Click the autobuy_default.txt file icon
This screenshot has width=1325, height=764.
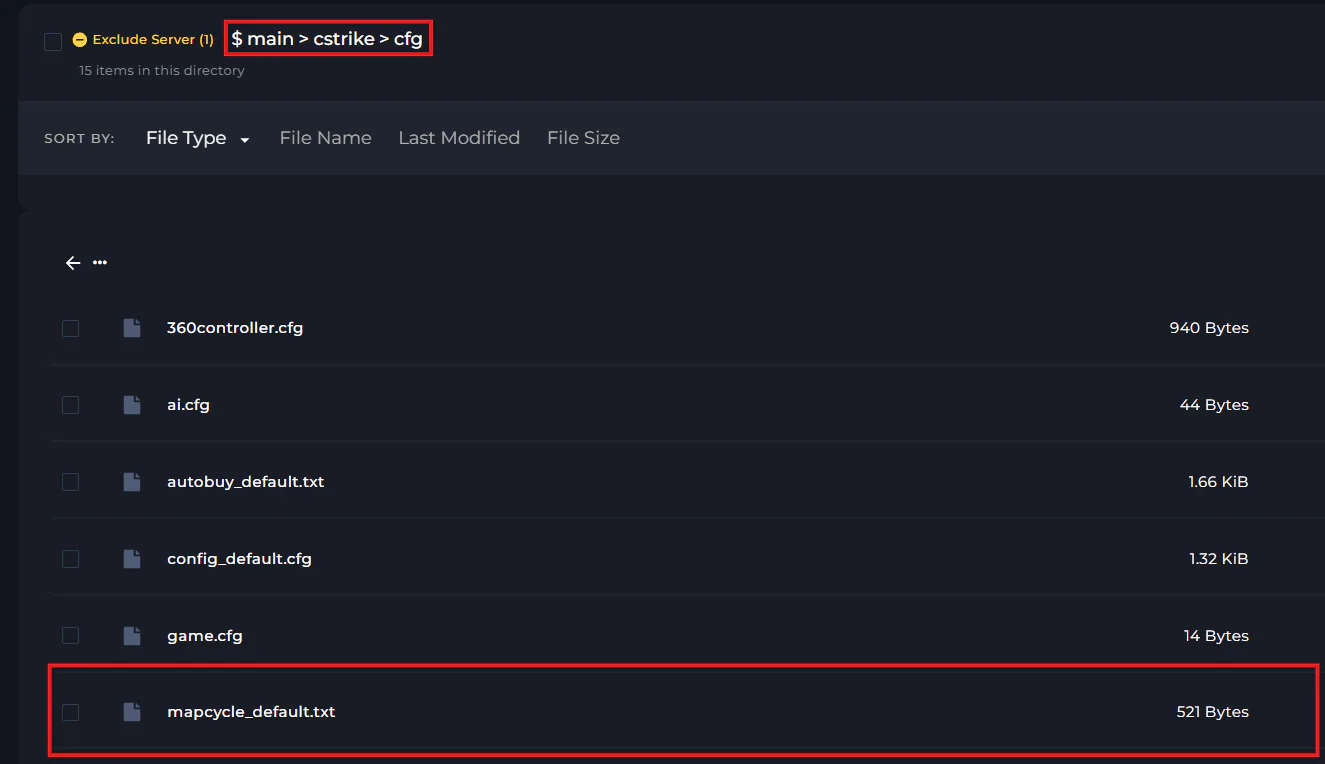(131, 482)
